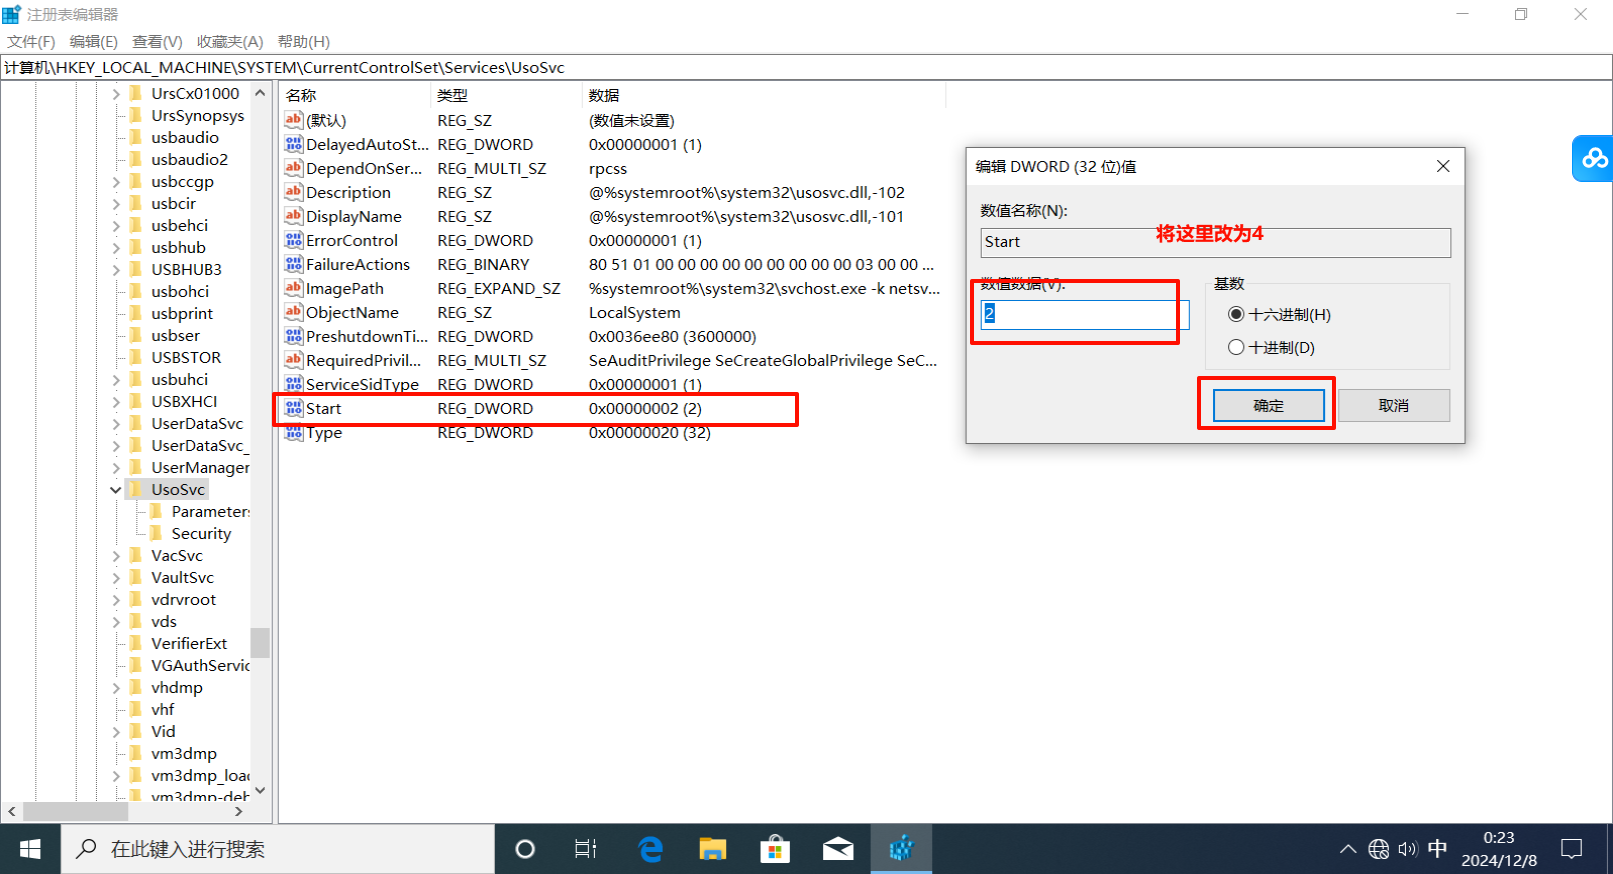The width and height of the screenshot is (1613, 874).
Task: Click the tree pane vertical scrollbar thumb
Action: coord(260,642)
